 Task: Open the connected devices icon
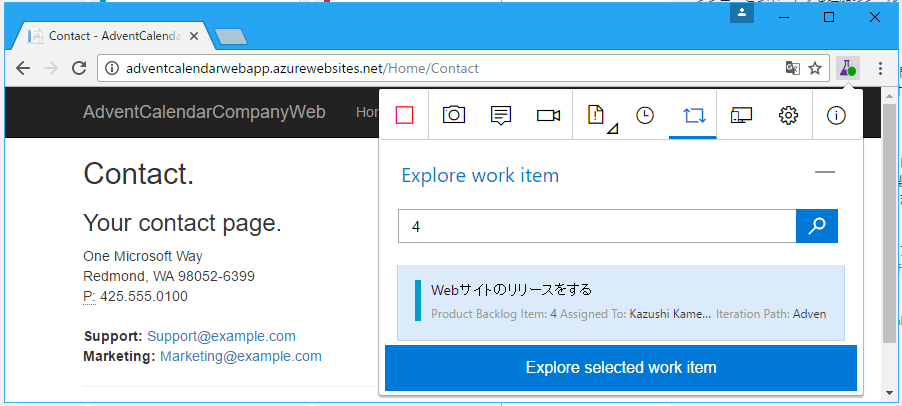[x=741, y=115]
